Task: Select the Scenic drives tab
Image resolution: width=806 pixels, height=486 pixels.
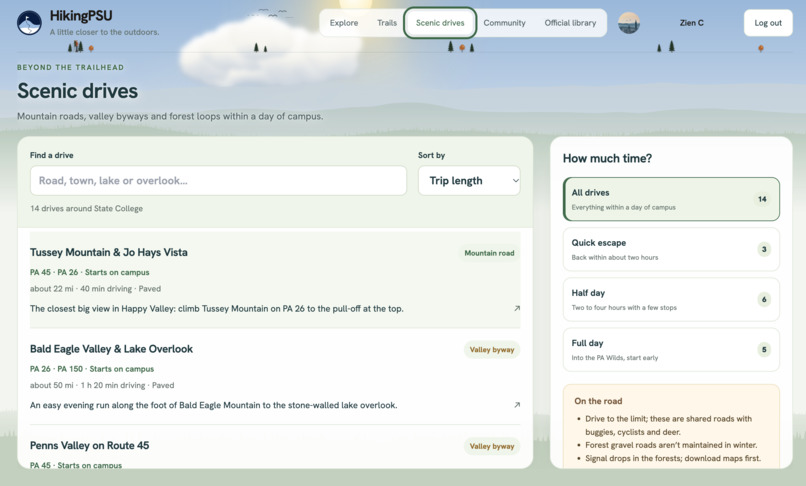Action: pos(440,23)
